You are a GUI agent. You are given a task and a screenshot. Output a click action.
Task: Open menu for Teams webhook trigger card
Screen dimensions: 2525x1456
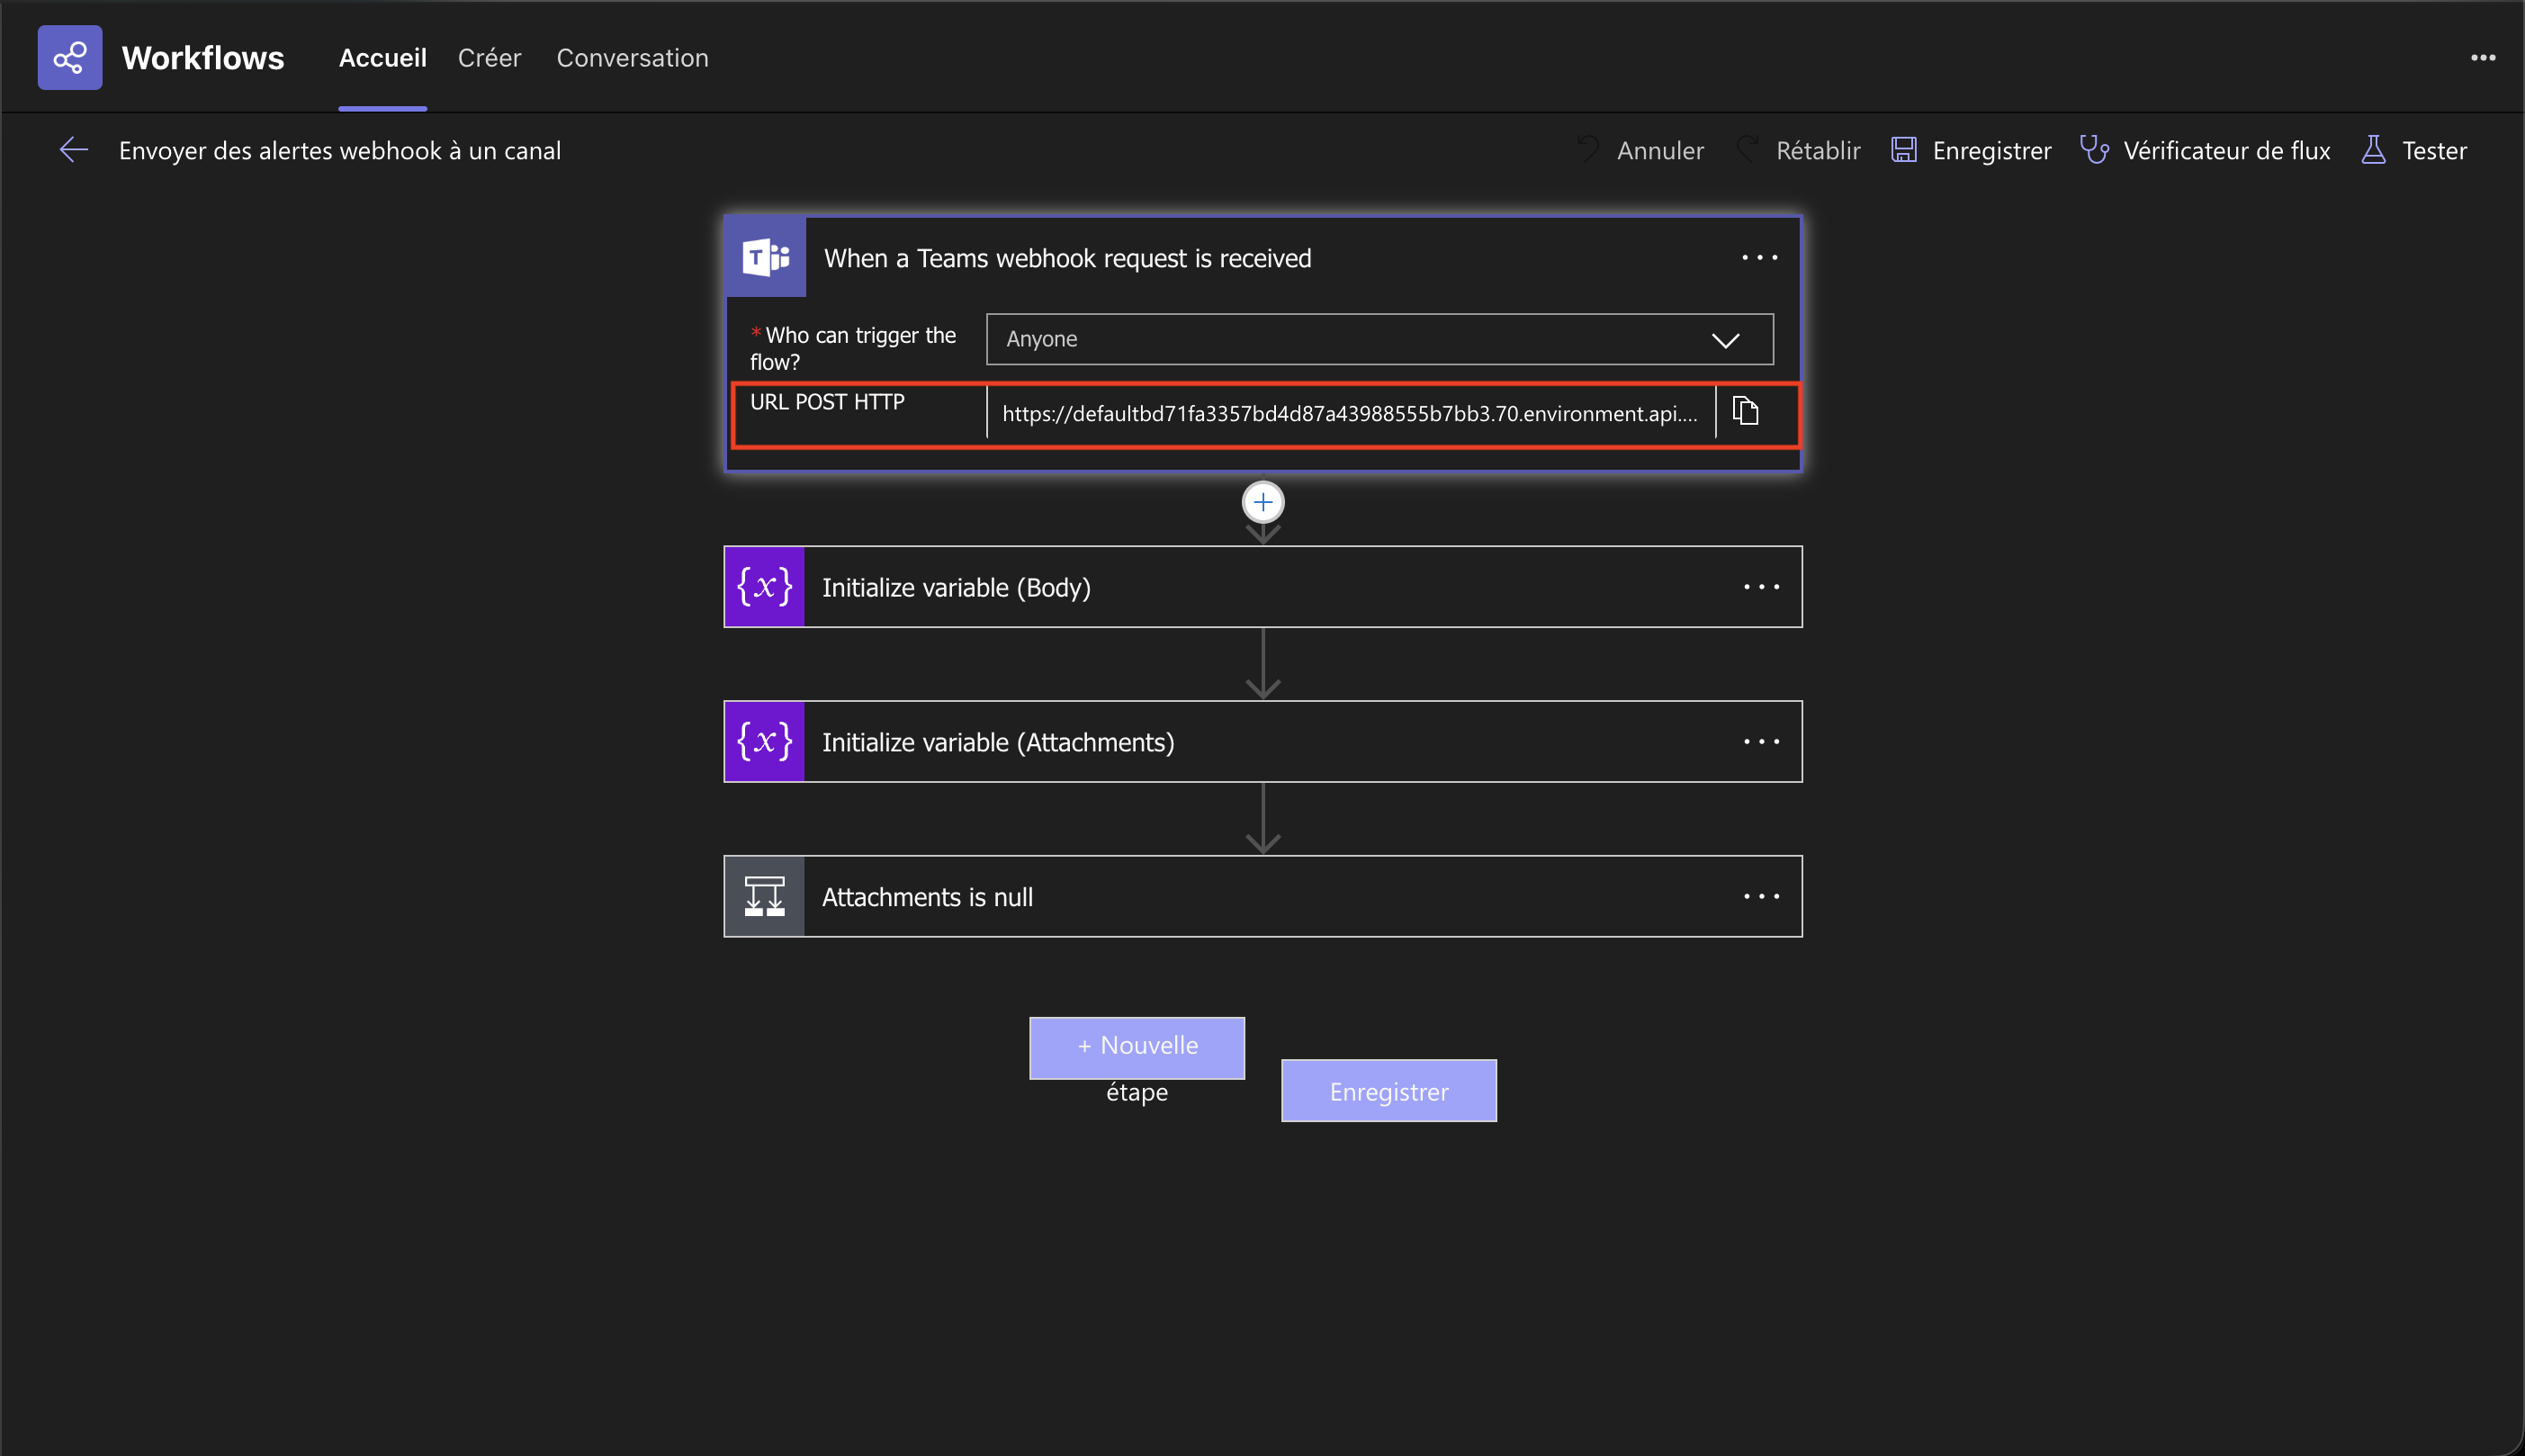(x=1759, y=258)
